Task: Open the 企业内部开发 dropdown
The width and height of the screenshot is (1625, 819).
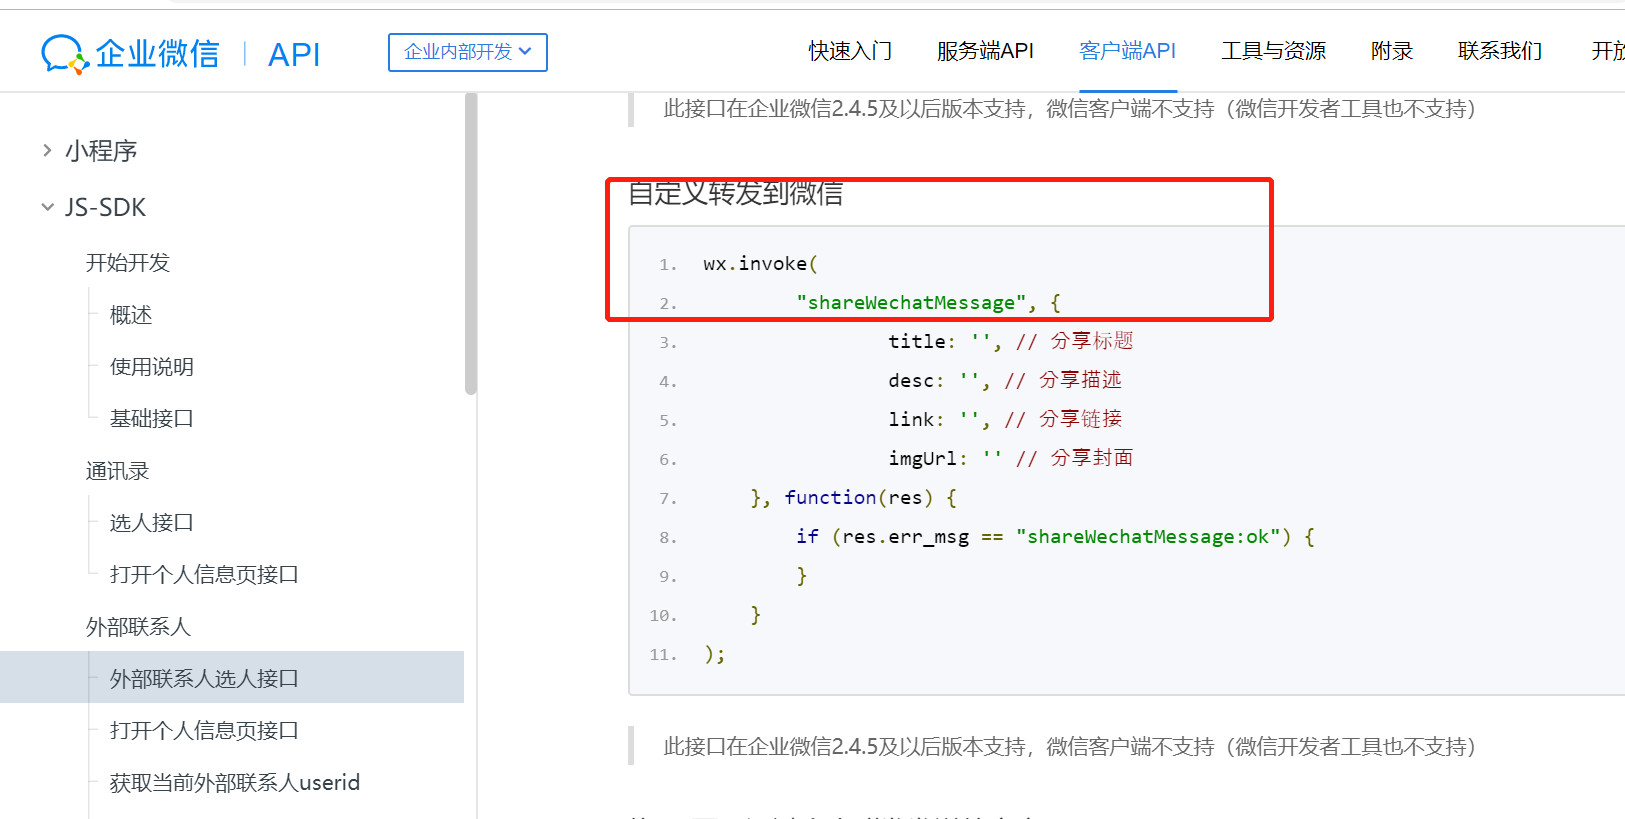Action: coord(467,52)
